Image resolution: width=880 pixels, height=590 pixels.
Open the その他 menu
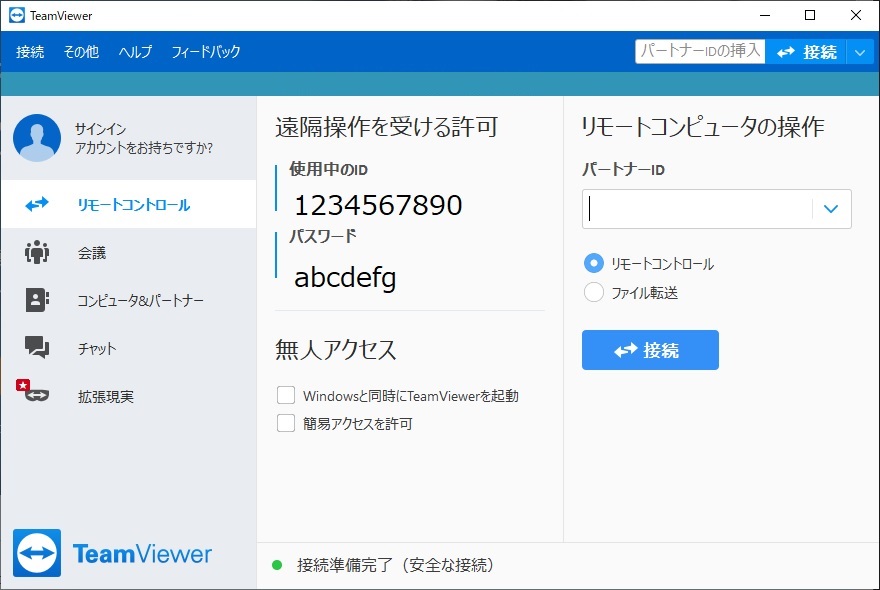81,52
